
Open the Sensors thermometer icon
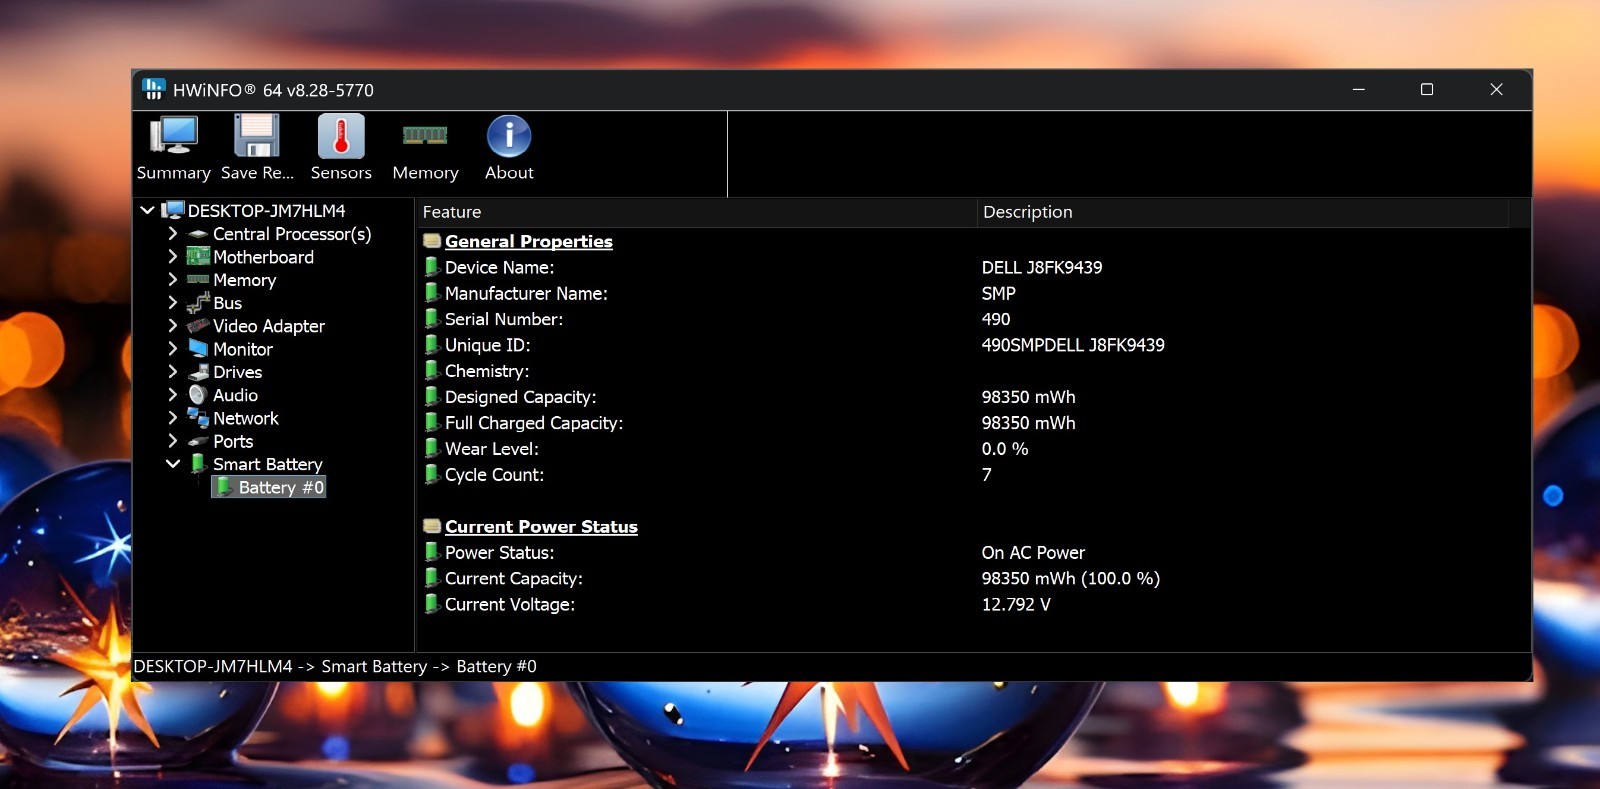pos(341,136)
